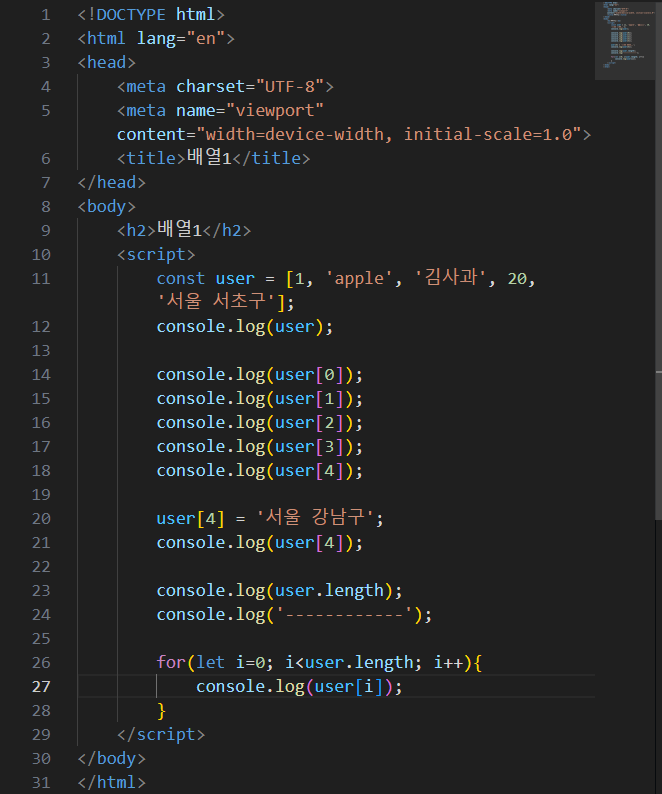
Task: Click the name="viewport" attribute
Action: pos(250,110)
